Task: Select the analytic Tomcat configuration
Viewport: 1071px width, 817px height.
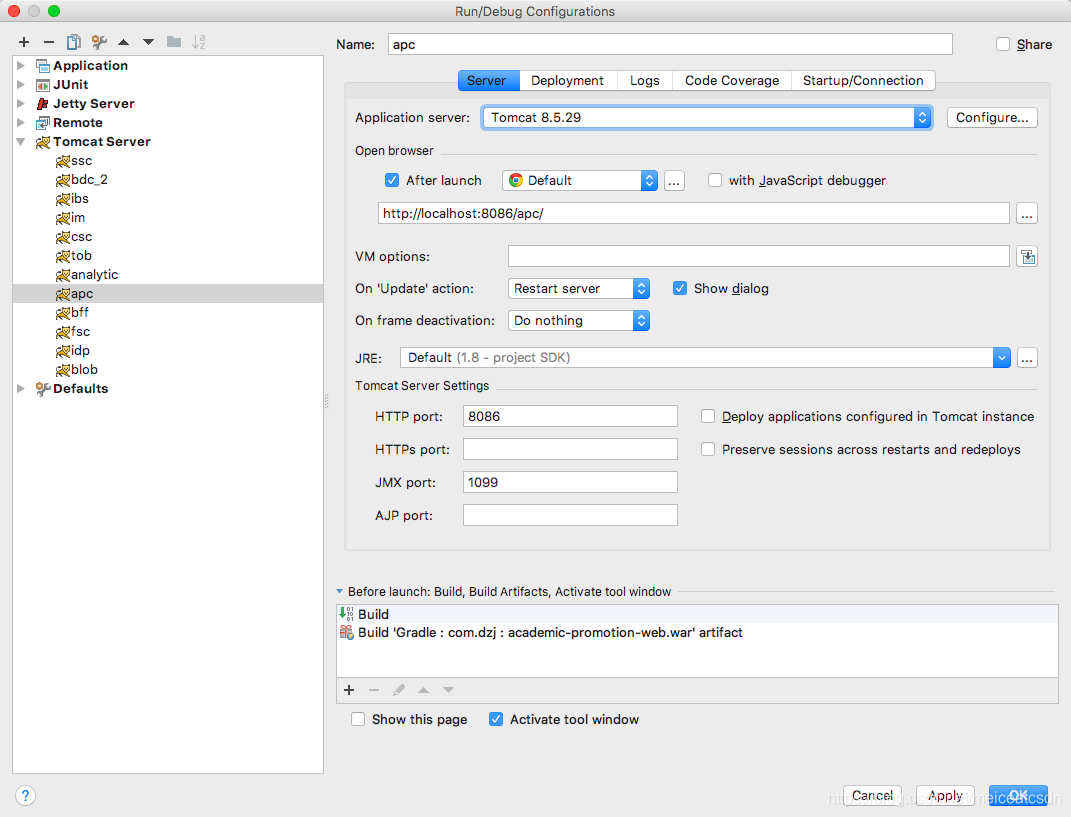Action: pyautogui.click(x=167, y=275)
